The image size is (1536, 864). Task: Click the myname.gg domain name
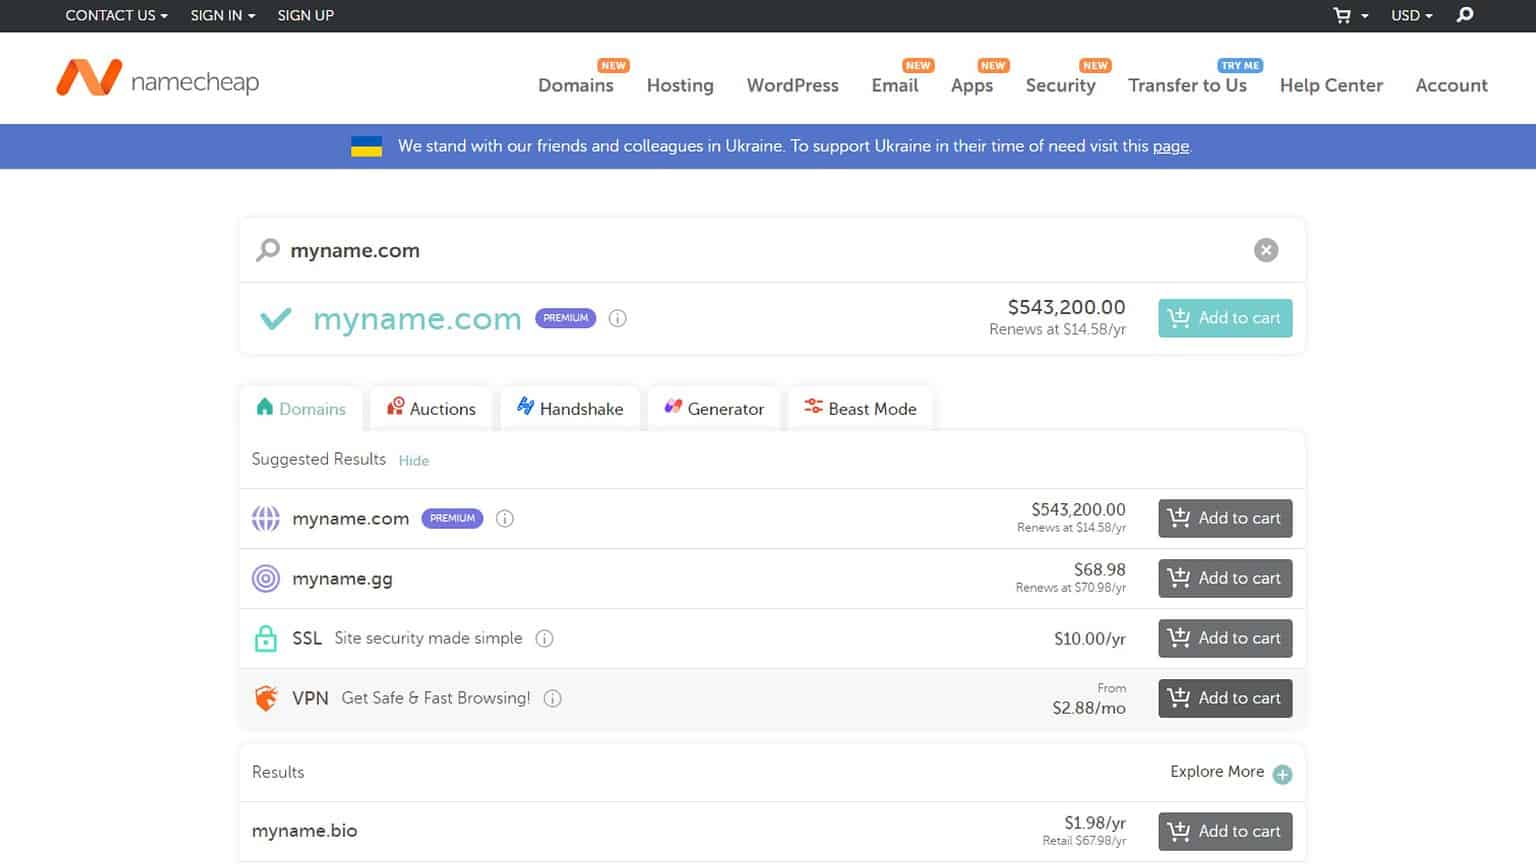(342, 578)
